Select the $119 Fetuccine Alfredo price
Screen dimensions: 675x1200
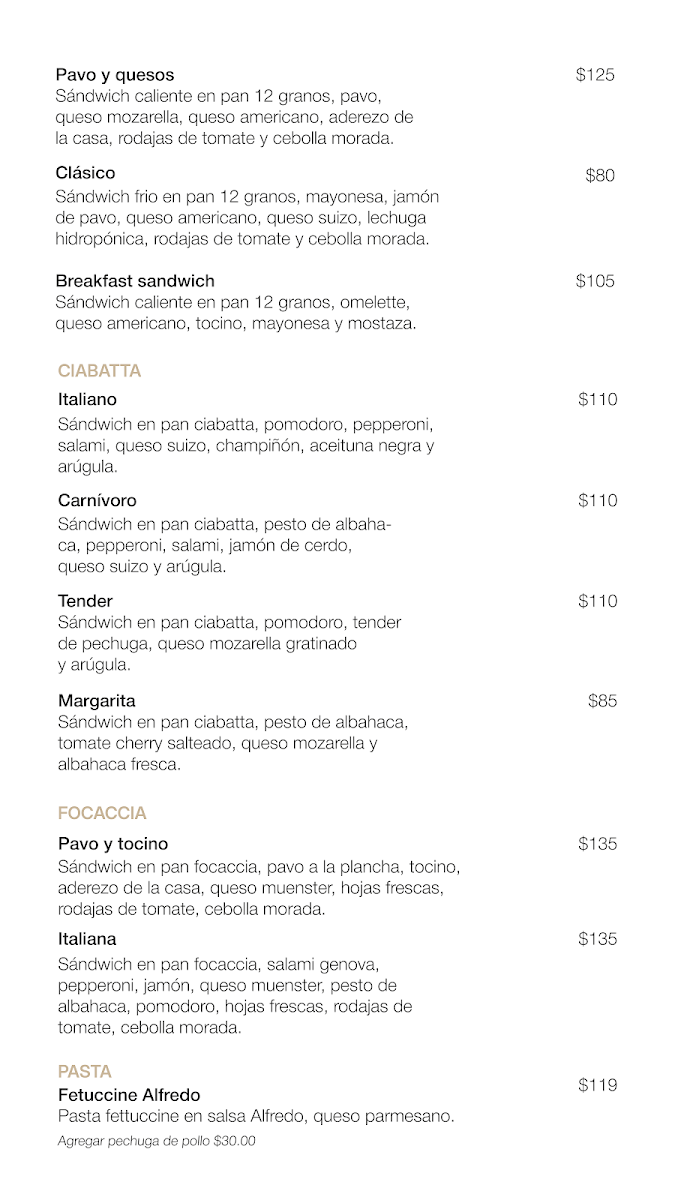[x=597, y=1085]
